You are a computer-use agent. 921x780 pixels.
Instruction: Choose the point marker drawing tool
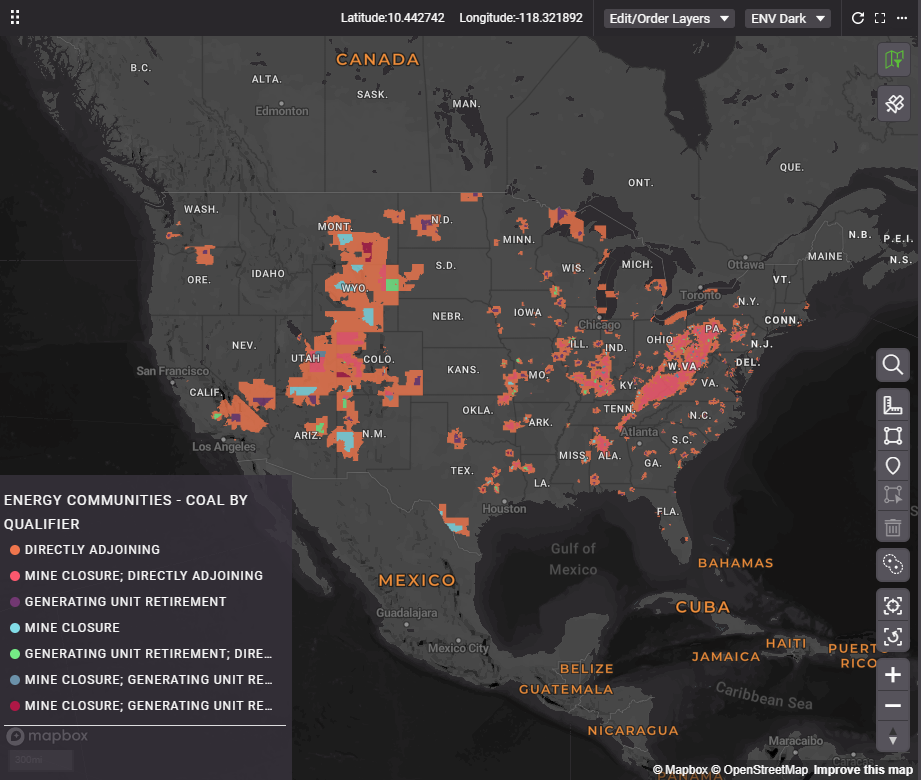(x=893, y=466)
